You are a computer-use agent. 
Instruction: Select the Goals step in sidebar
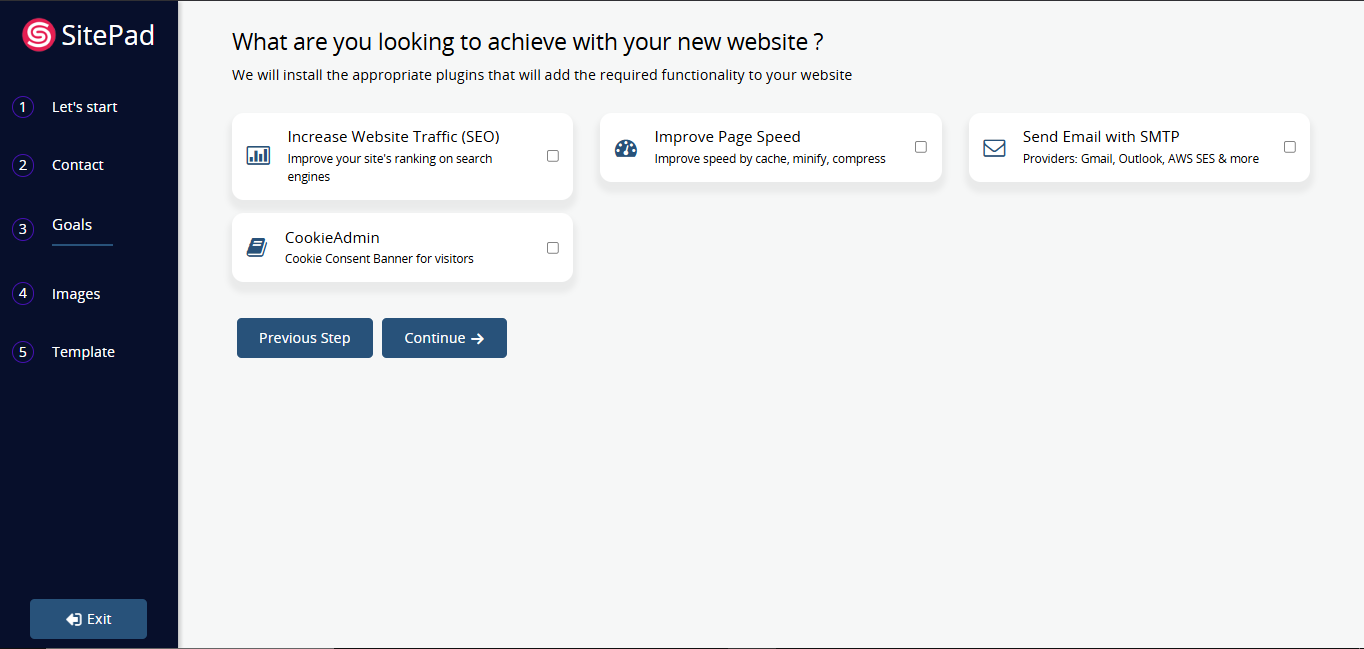click(72, 225)
